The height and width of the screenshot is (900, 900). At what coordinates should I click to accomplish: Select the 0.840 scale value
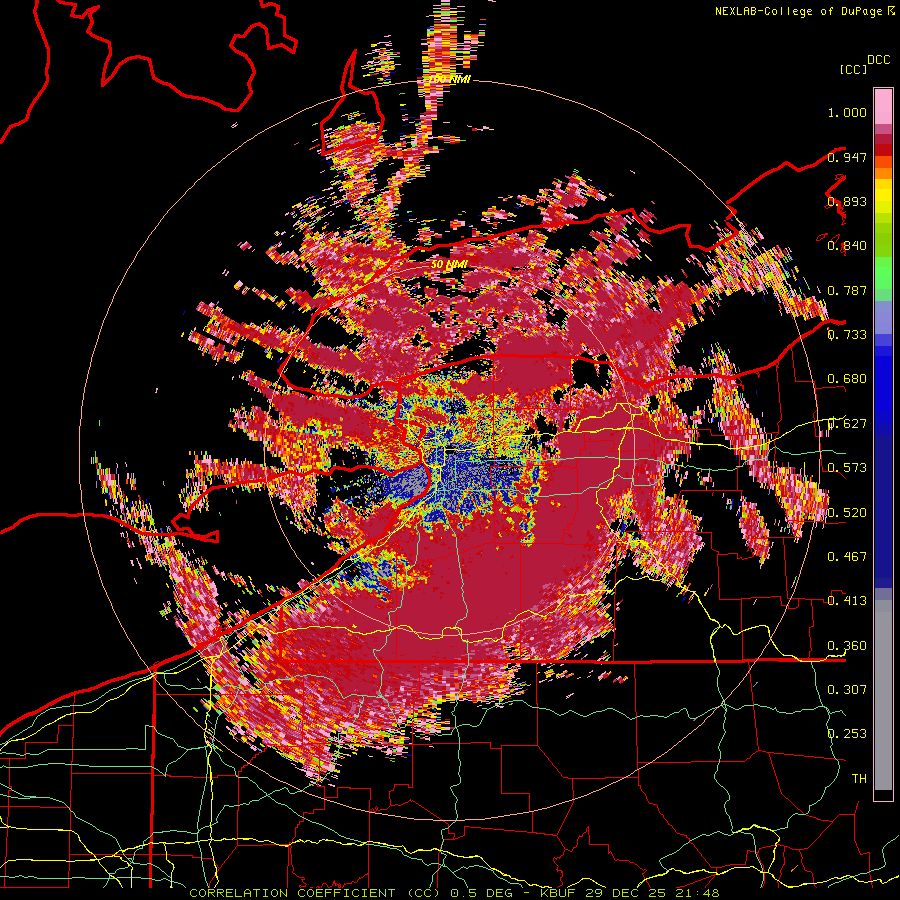point(847,246)
